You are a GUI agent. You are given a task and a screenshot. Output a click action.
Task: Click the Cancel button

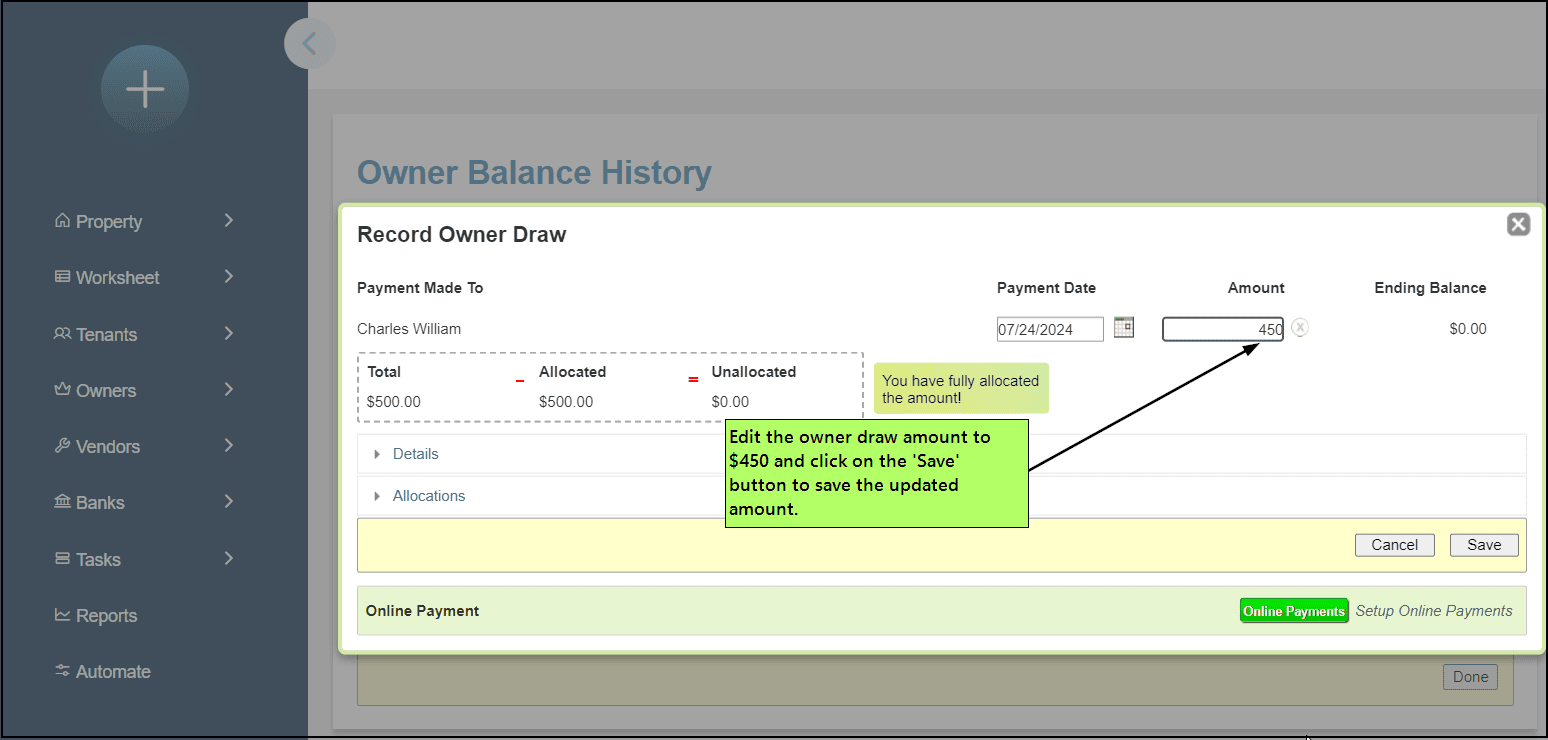pyautogui.click(x=1394, y=545)
